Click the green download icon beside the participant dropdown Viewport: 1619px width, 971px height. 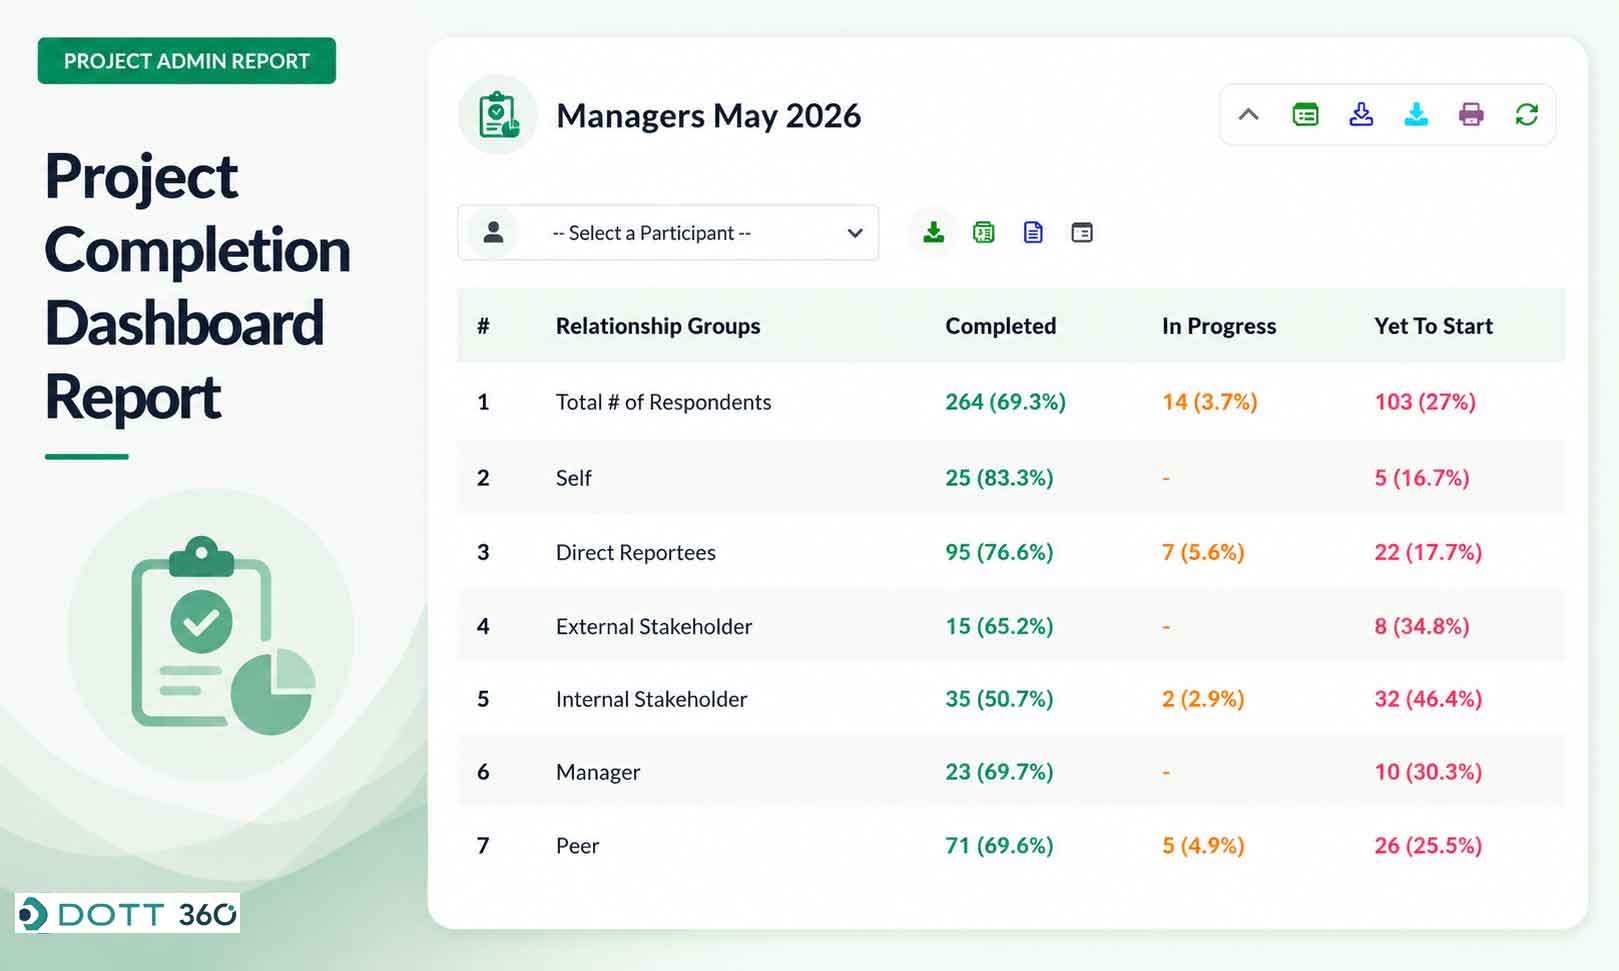point(933,232)
